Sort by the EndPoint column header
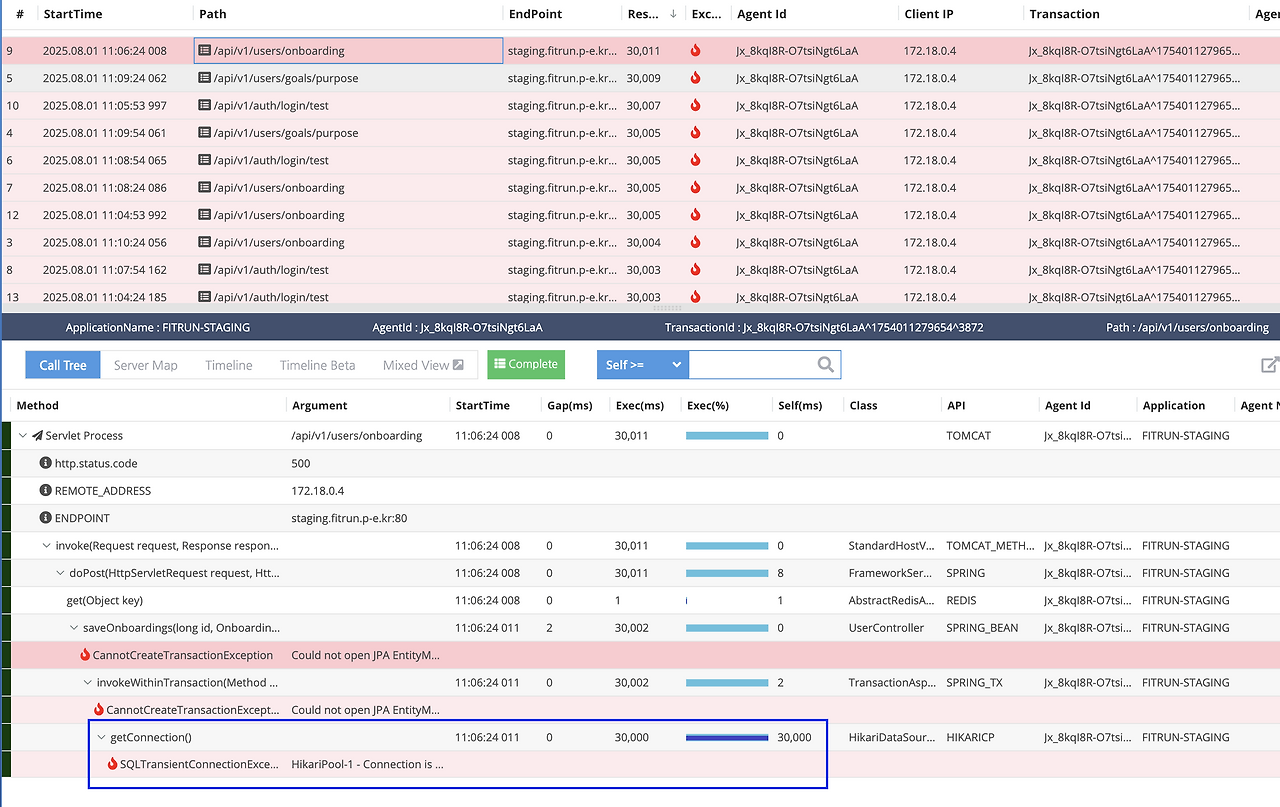This screenshot has width=1280, height=807. tap(535, 14)
